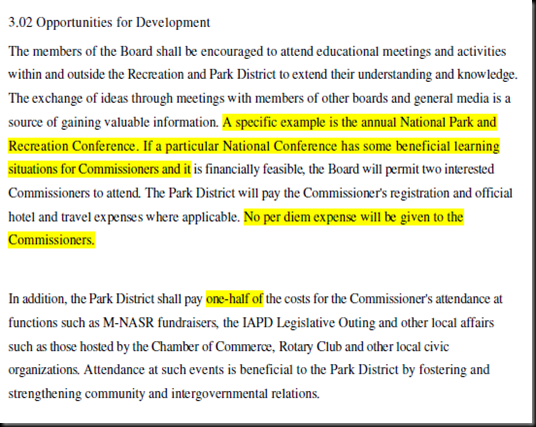Click 'In addition,' at second paragraph start

tap(37, 299)
